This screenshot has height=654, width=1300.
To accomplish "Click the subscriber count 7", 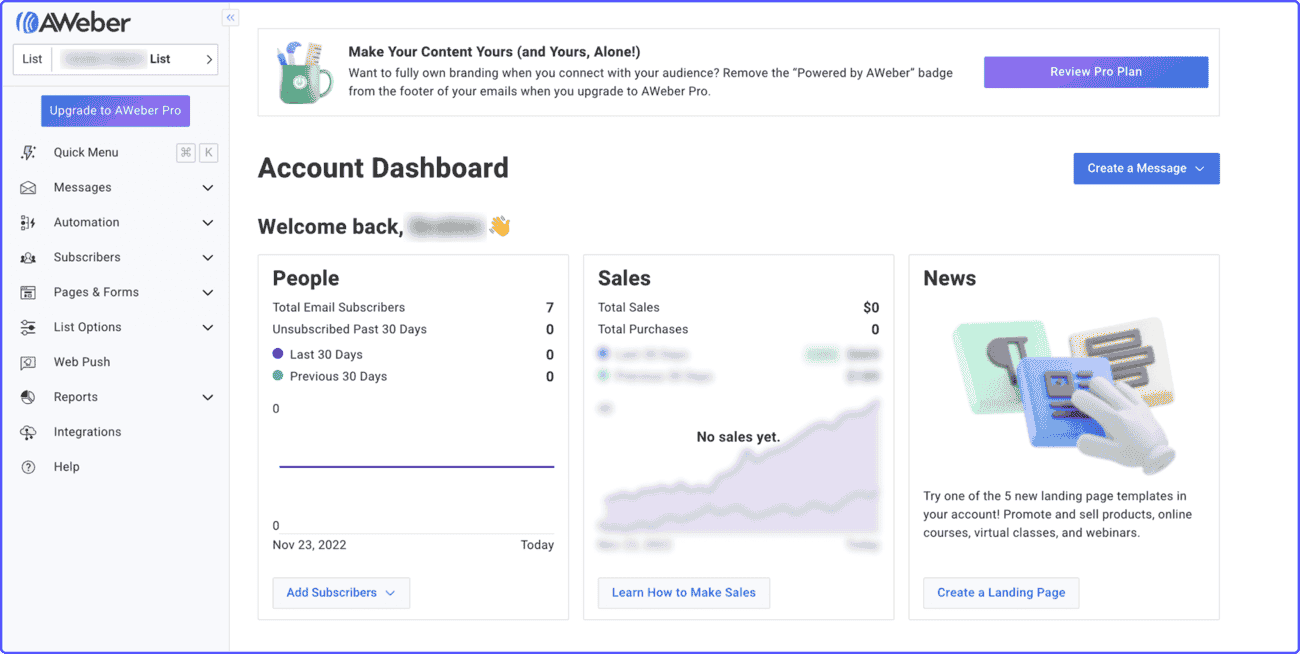I will (x=550, y=308).
